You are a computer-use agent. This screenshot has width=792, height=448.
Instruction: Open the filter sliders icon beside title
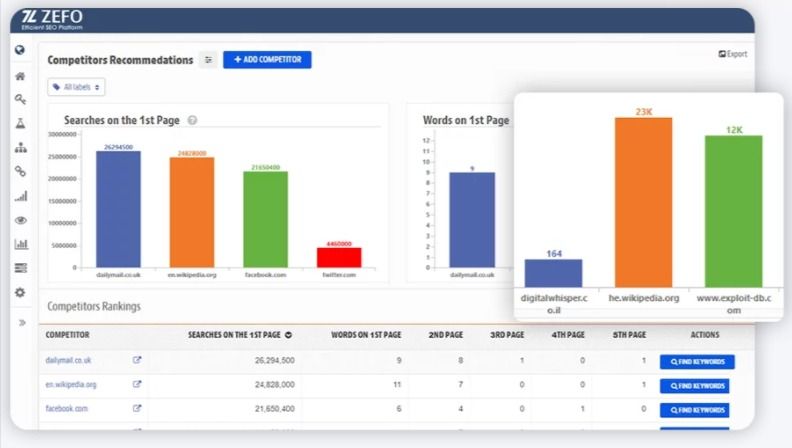pyautogui.click(x=208, y=60)
